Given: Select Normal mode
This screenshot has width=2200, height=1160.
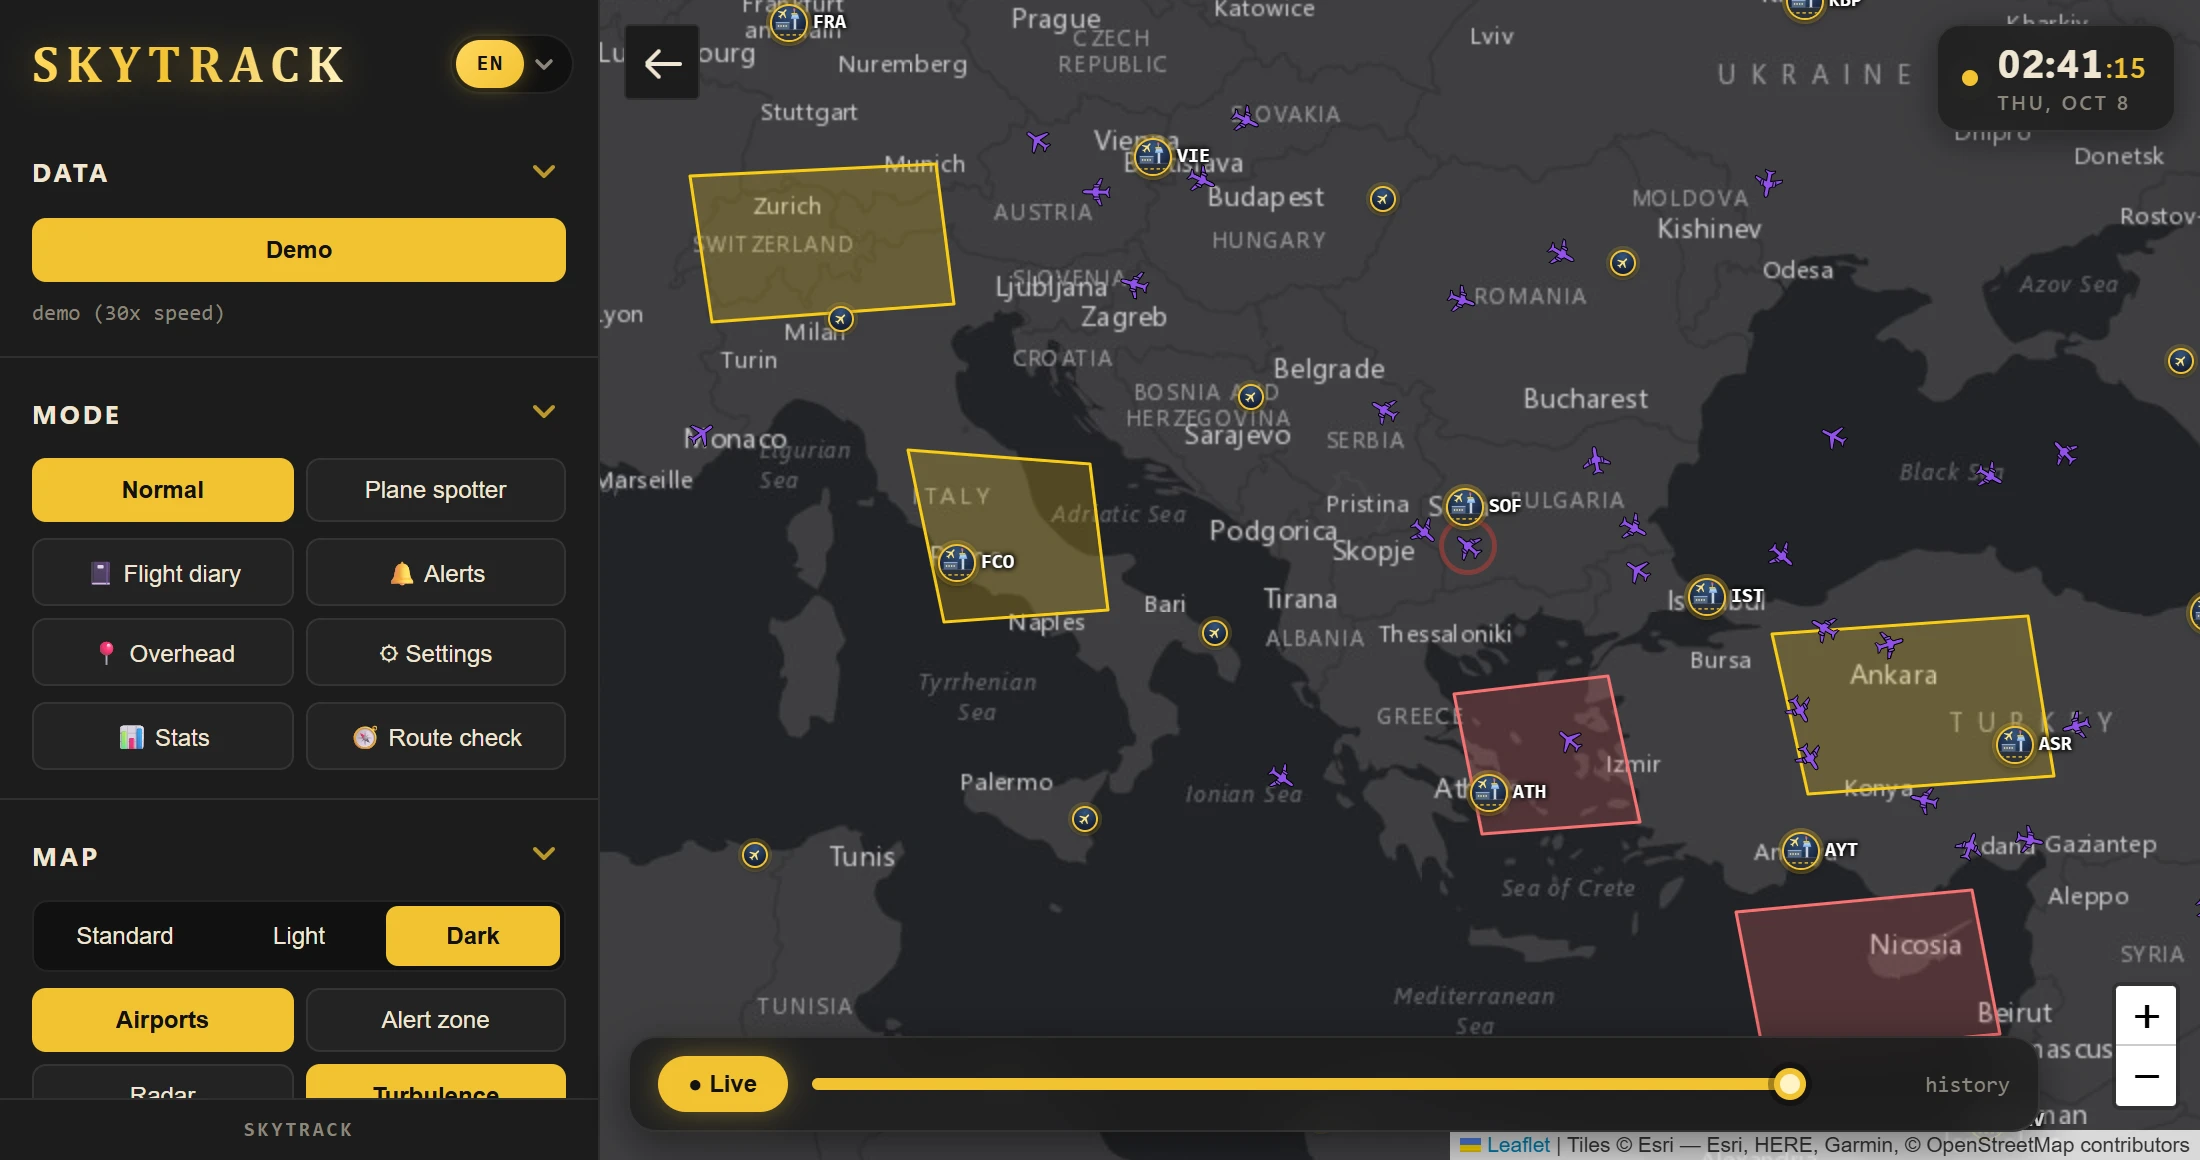Looking at the screenshot, I should click(163, 490).
